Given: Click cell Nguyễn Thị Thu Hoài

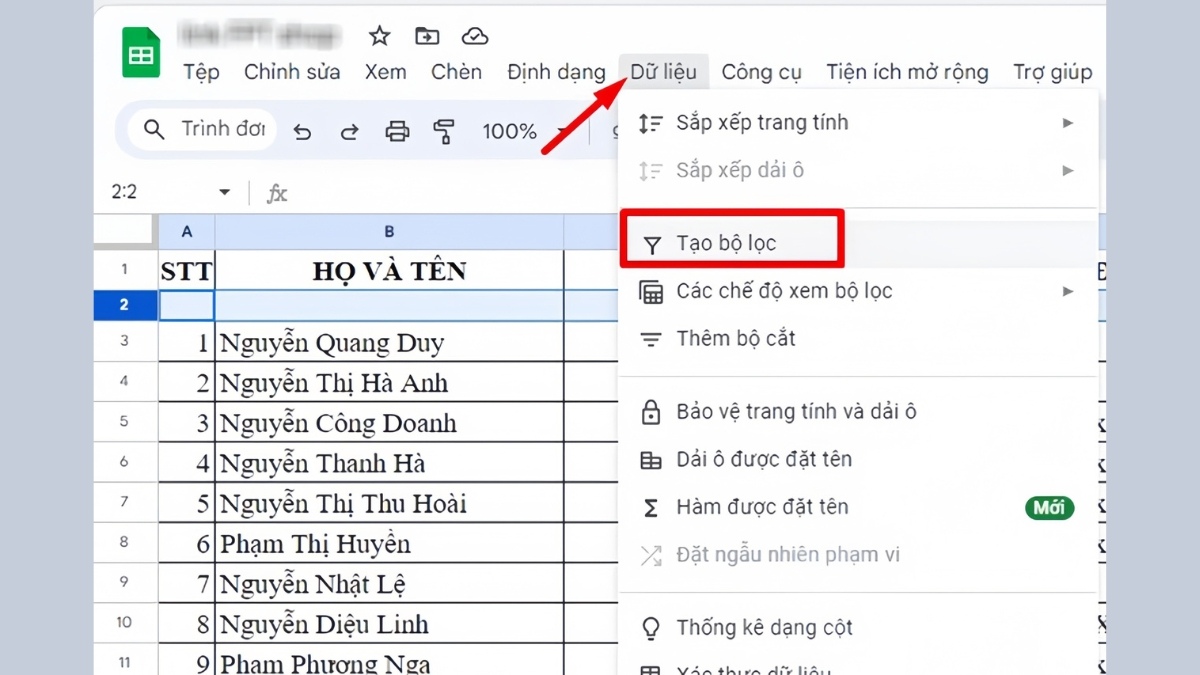Looking at the screenshot, I should (389, 503).
